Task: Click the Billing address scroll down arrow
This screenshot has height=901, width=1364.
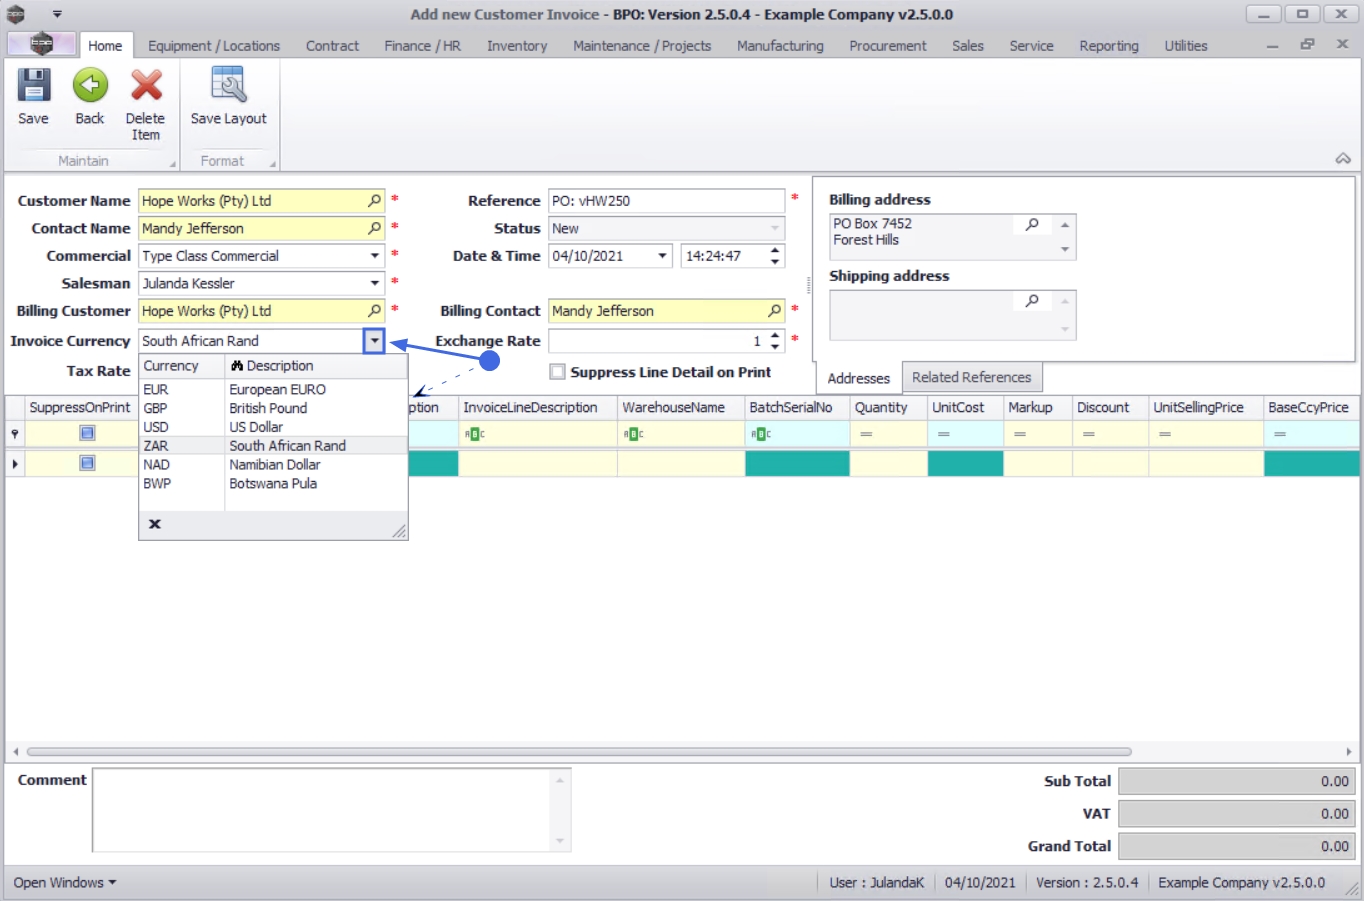Action: pos(1065,249)
